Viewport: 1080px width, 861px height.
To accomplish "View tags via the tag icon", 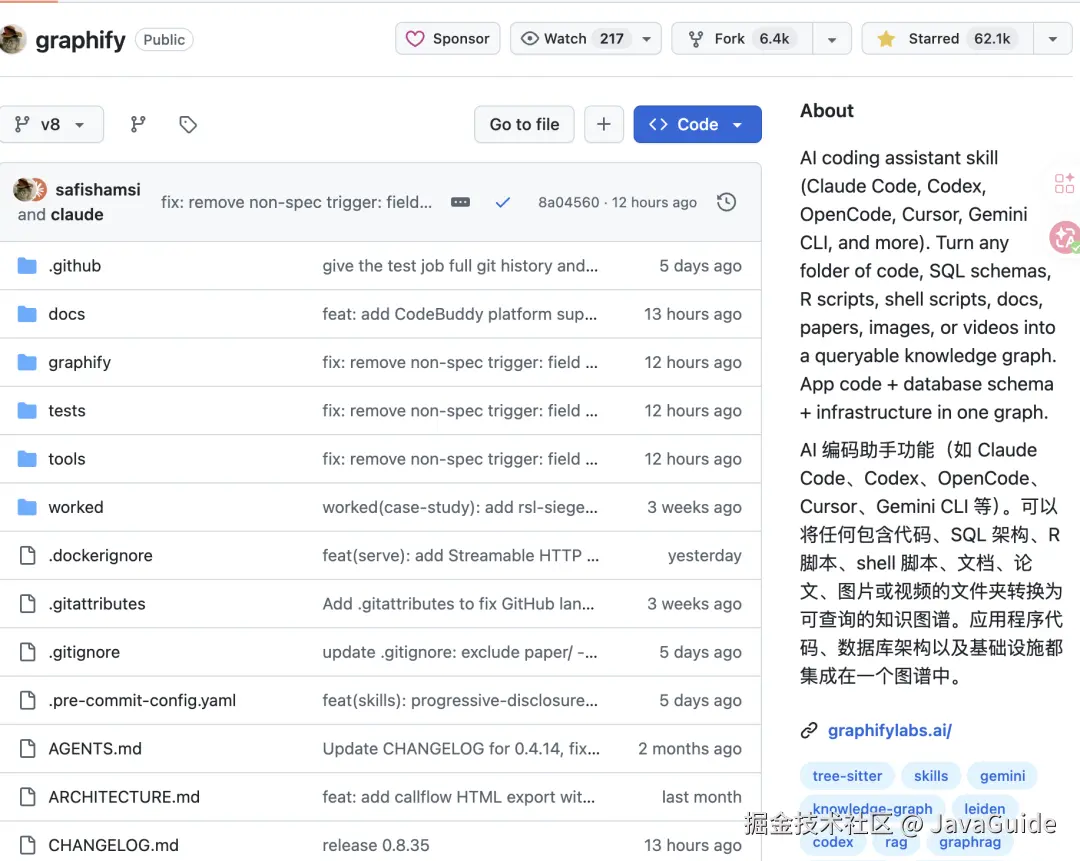I will [188, 124].
